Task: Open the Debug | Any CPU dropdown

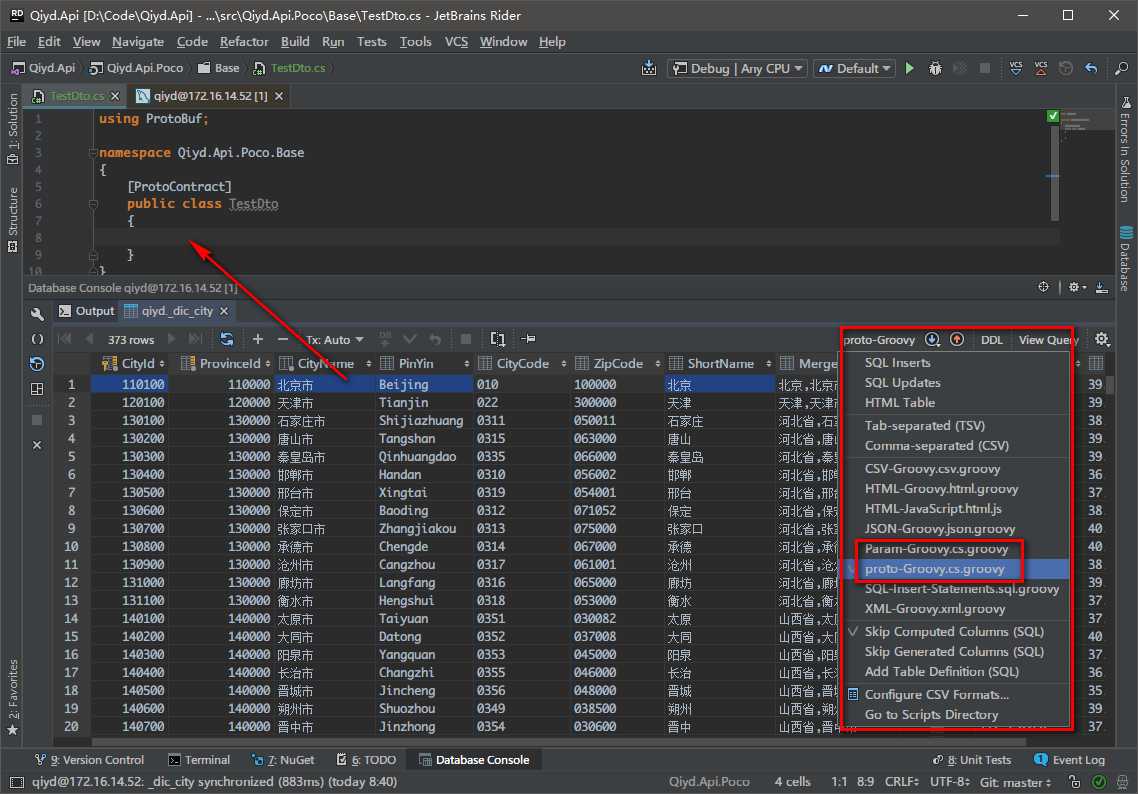Action: (x=737, y=68)
